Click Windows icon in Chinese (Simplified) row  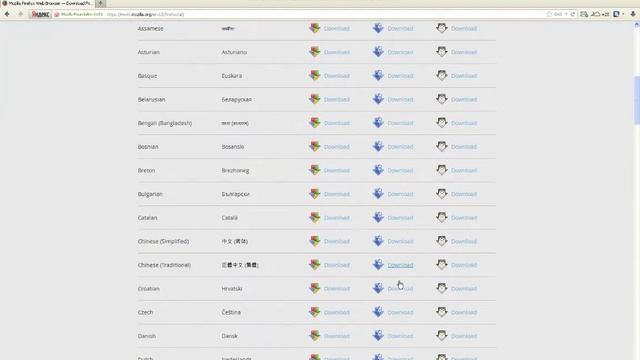pyautogui.click(x=314, y=241)
